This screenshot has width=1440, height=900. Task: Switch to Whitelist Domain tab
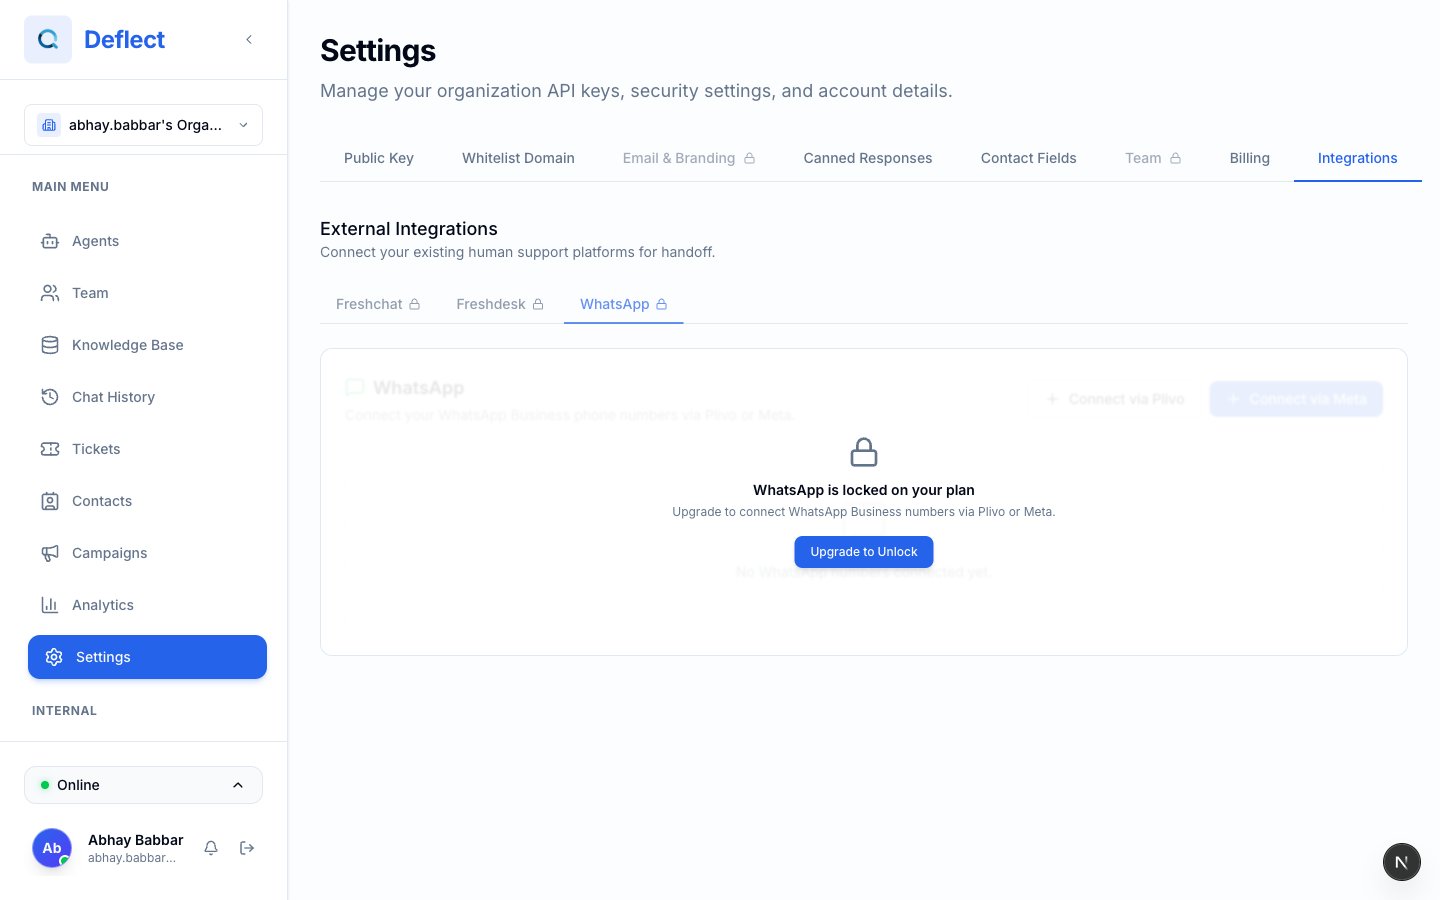(518, 158)
